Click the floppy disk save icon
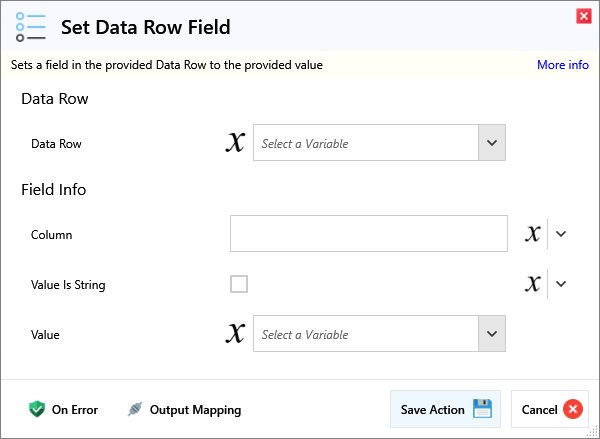The width and height of the screenshot is (600, 439). pyautogui.click(x=483, y=409)
